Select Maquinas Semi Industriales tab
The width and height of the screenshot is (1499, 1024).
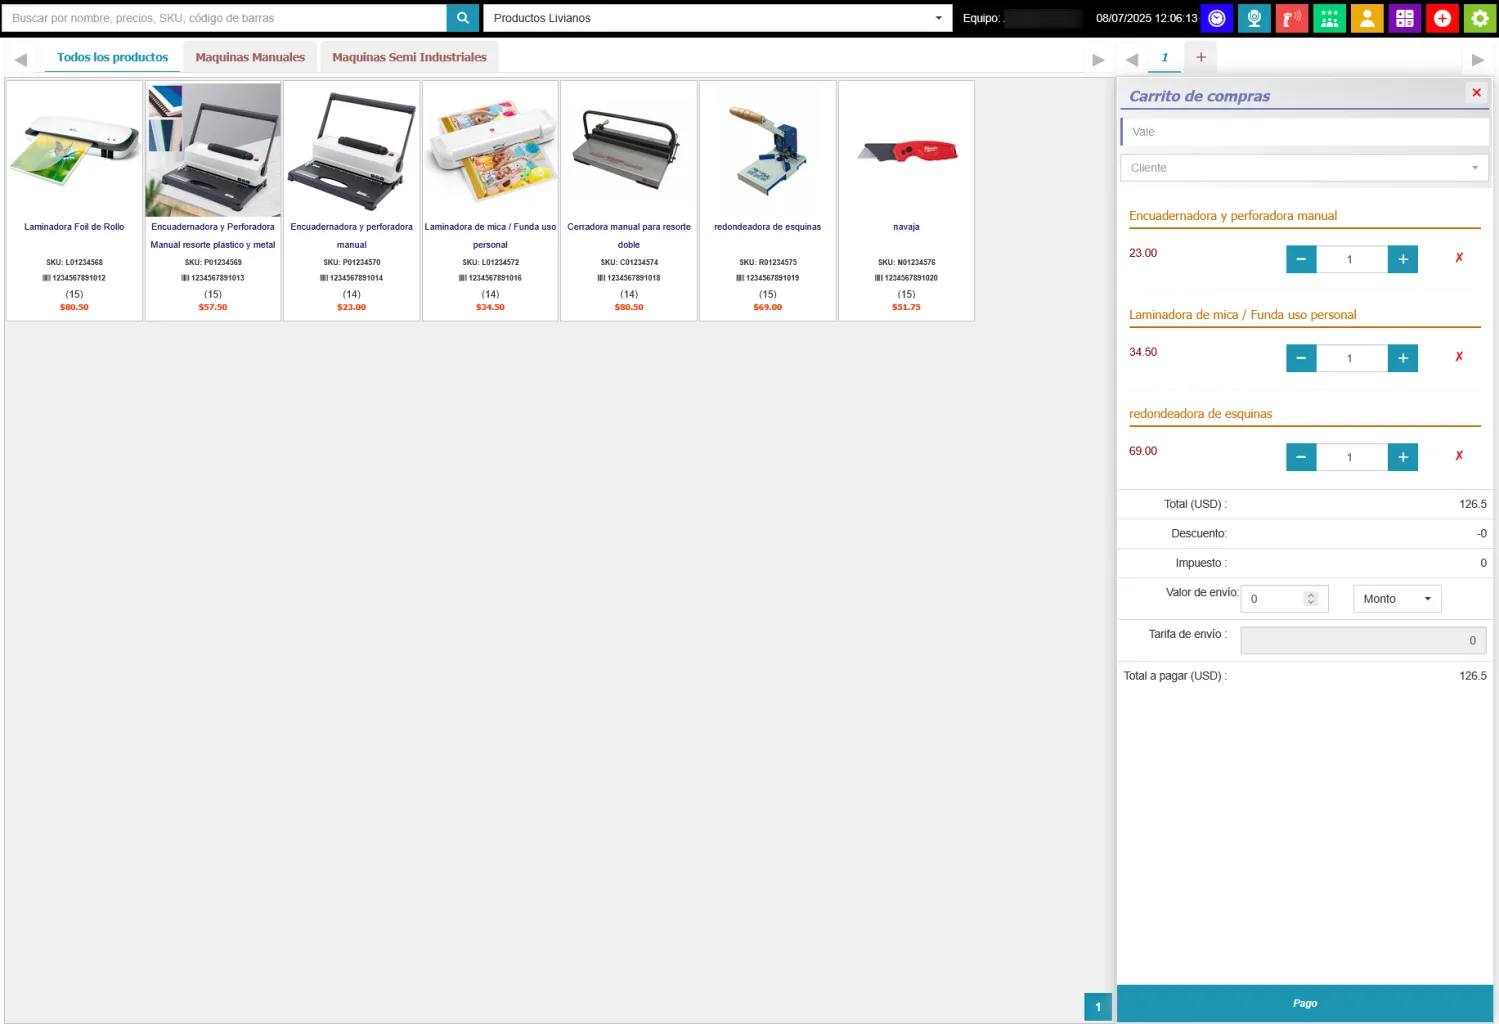pos(409,57)
